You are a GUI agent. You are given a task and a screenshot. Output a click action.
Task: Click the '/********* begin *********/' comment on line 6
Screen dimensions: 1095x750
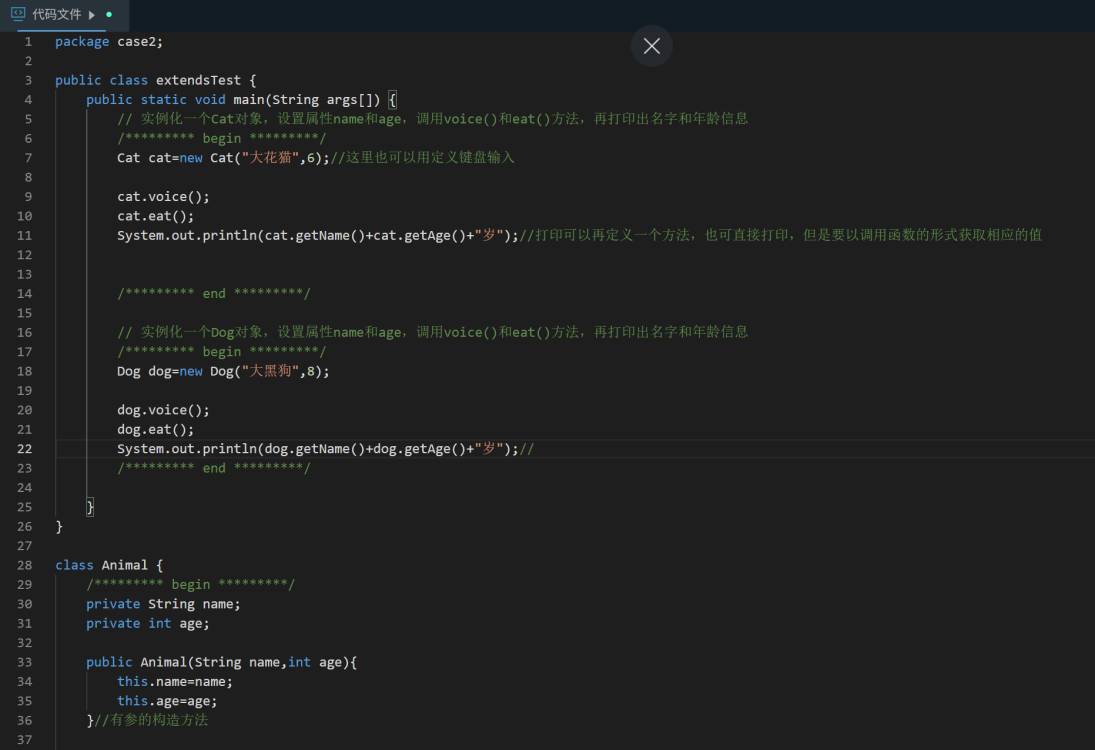[x=221, y=138]
